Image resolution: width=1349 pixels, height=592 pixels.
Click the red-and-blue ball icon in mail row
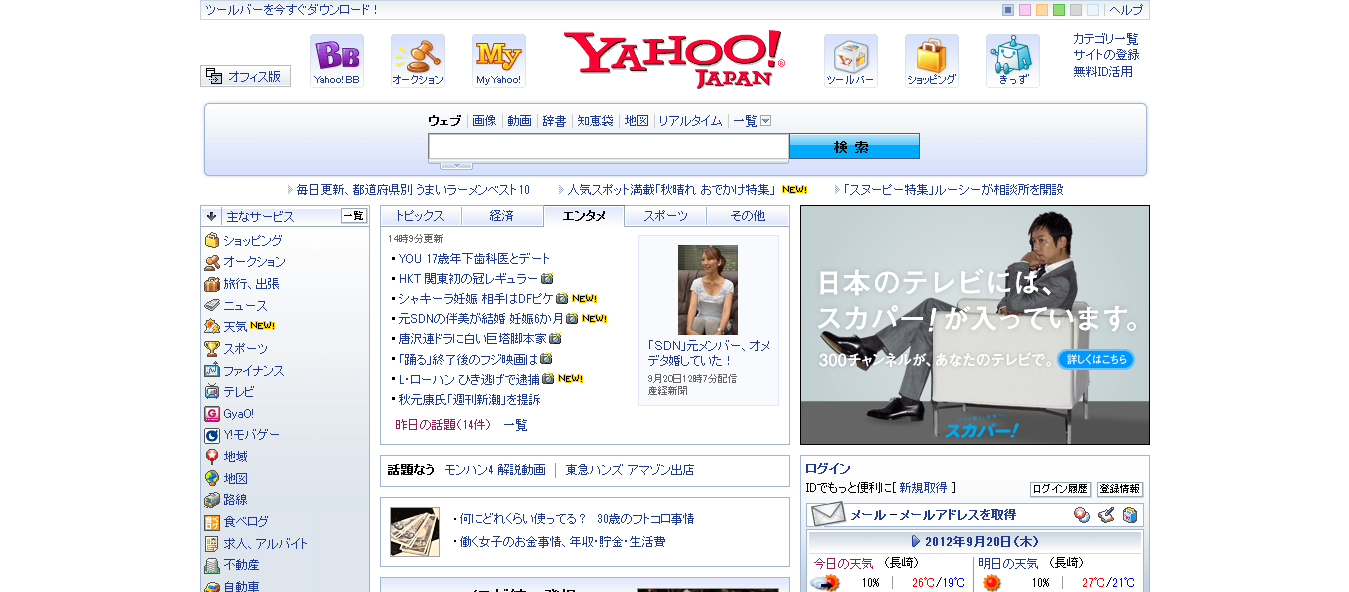click(x=1081, y=515)
